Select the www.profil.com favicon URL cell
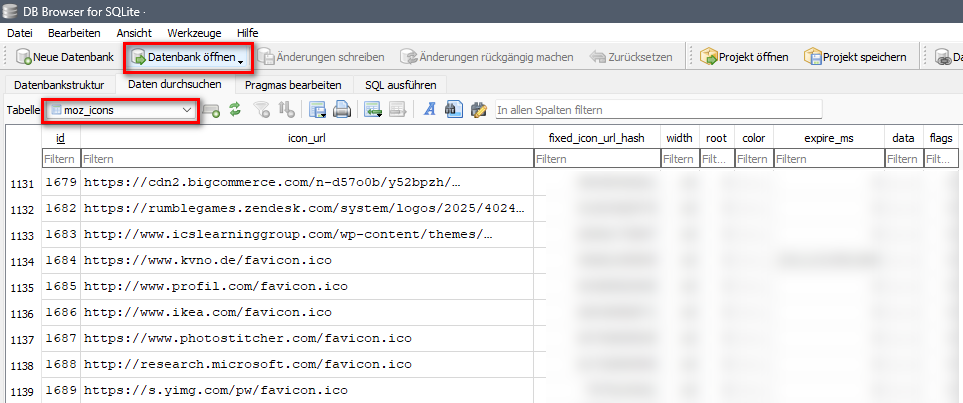963x403 pixels. pos(307,286)
